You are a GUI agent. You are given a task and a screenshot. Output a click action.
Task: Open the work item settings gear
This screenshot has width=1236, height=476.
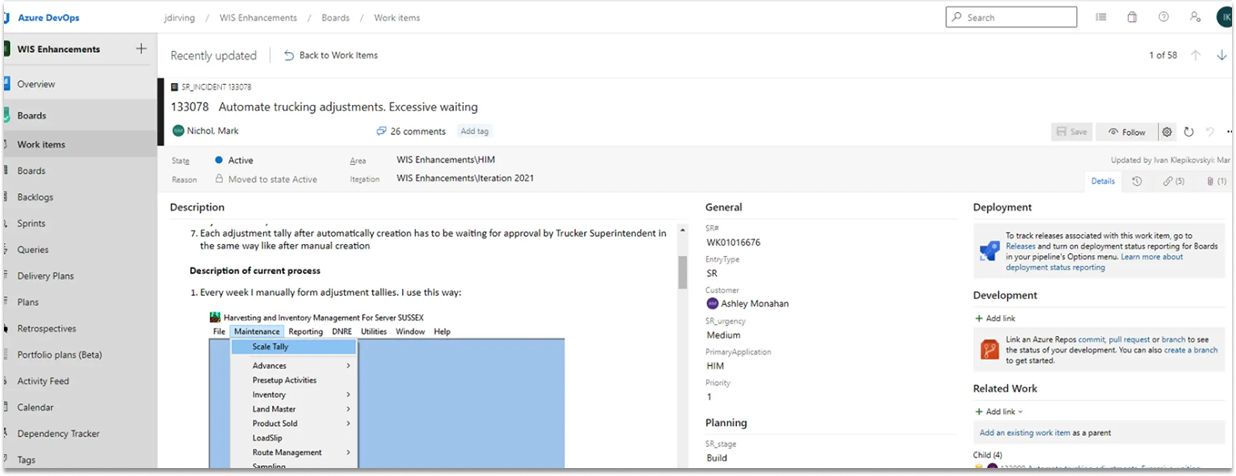(x=1166, y=132)
